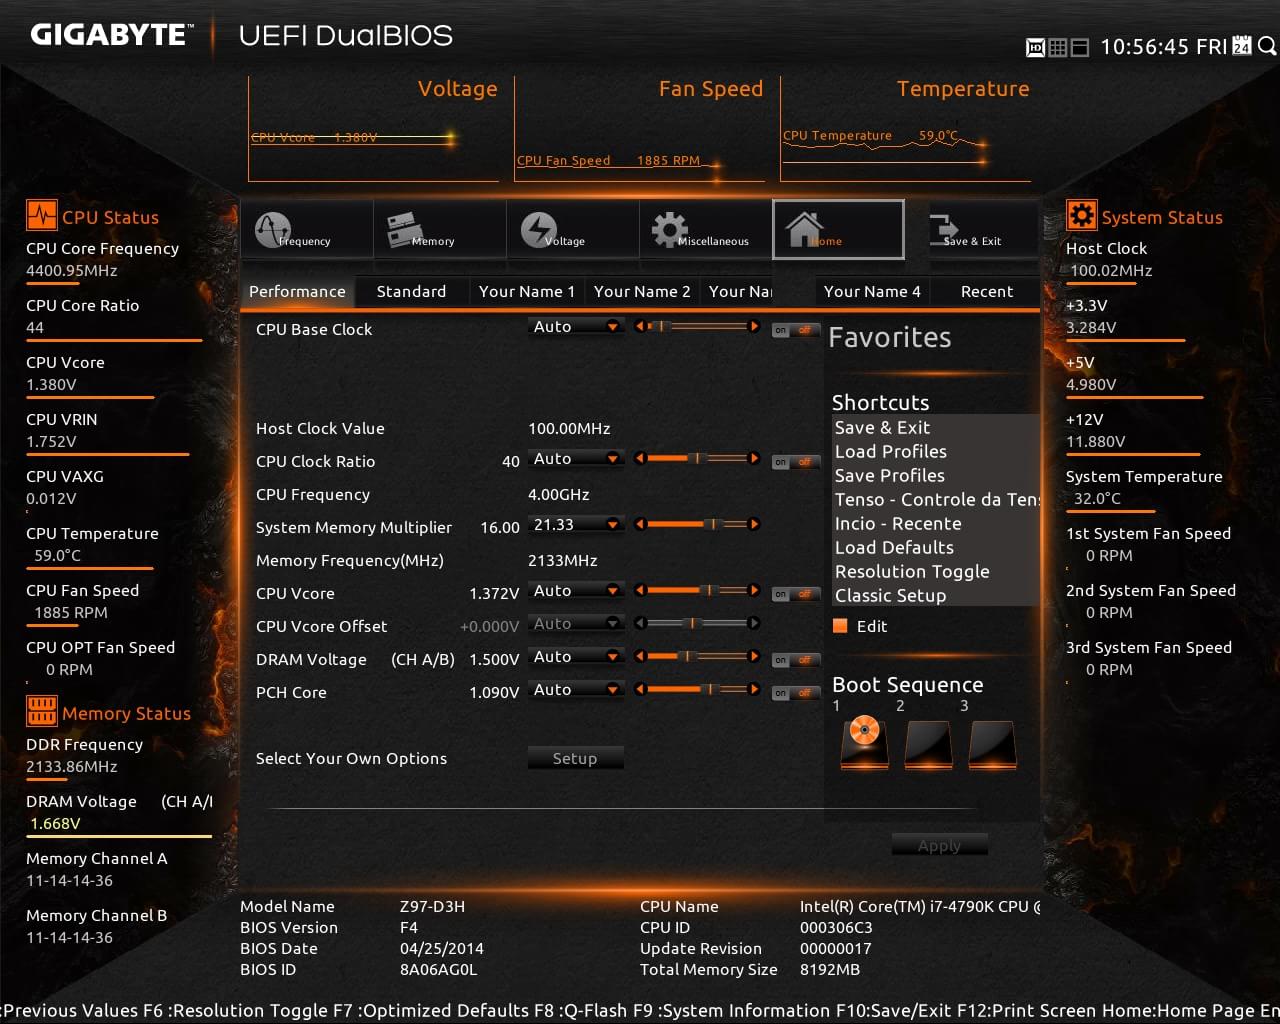
Task: Click the HD resolution icon in top bar
Action: [x=1036, y=47]
